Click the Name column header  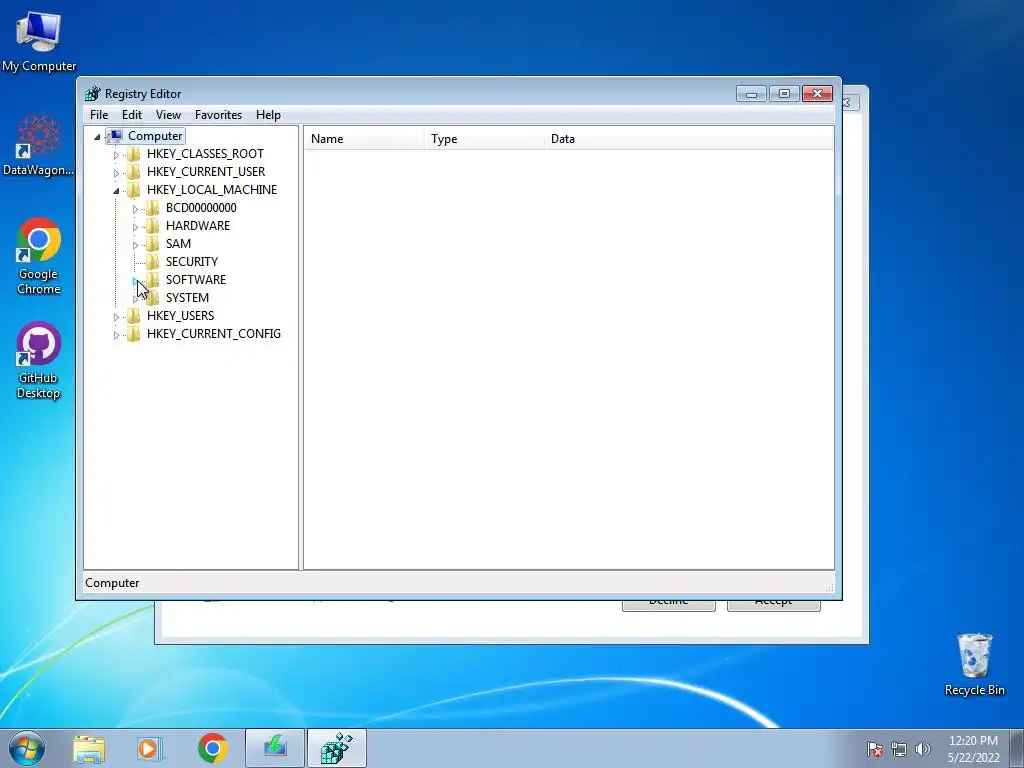(x=364, y=139)
